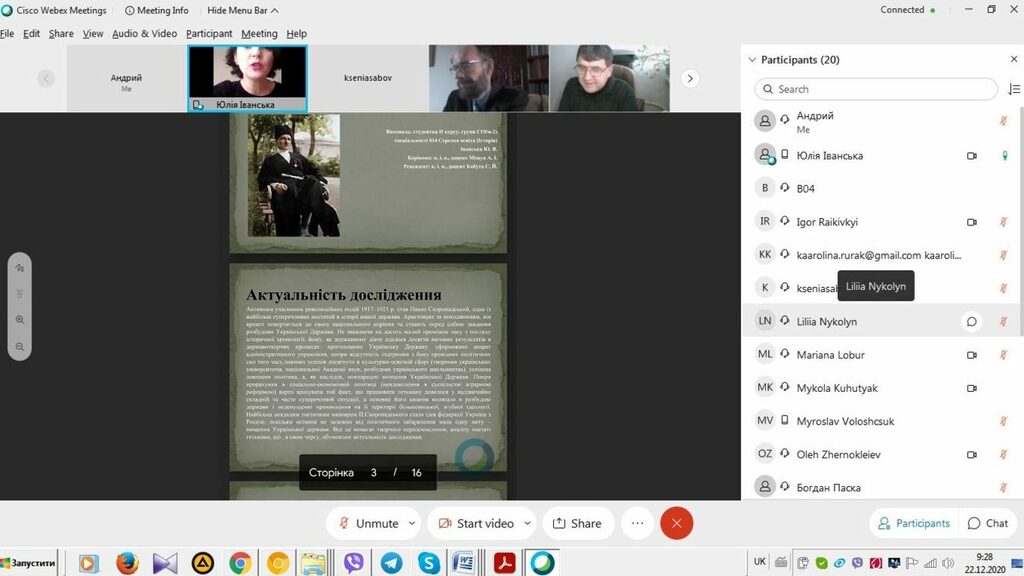Click the Meeting Info button
Viewport: 1024px width, 576px height.
[x=157, y=10]
